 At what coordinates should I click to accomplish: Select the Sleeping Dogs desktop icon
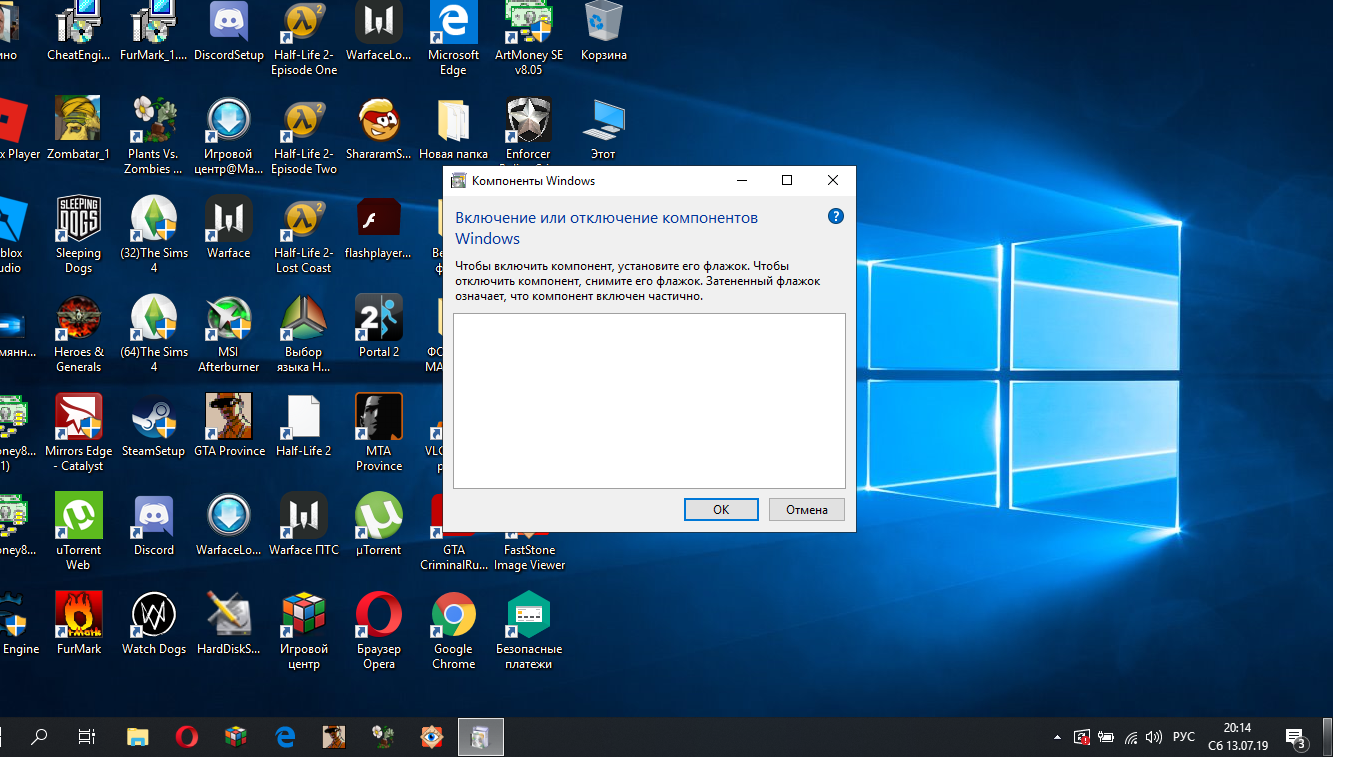[x=78, y=235]
